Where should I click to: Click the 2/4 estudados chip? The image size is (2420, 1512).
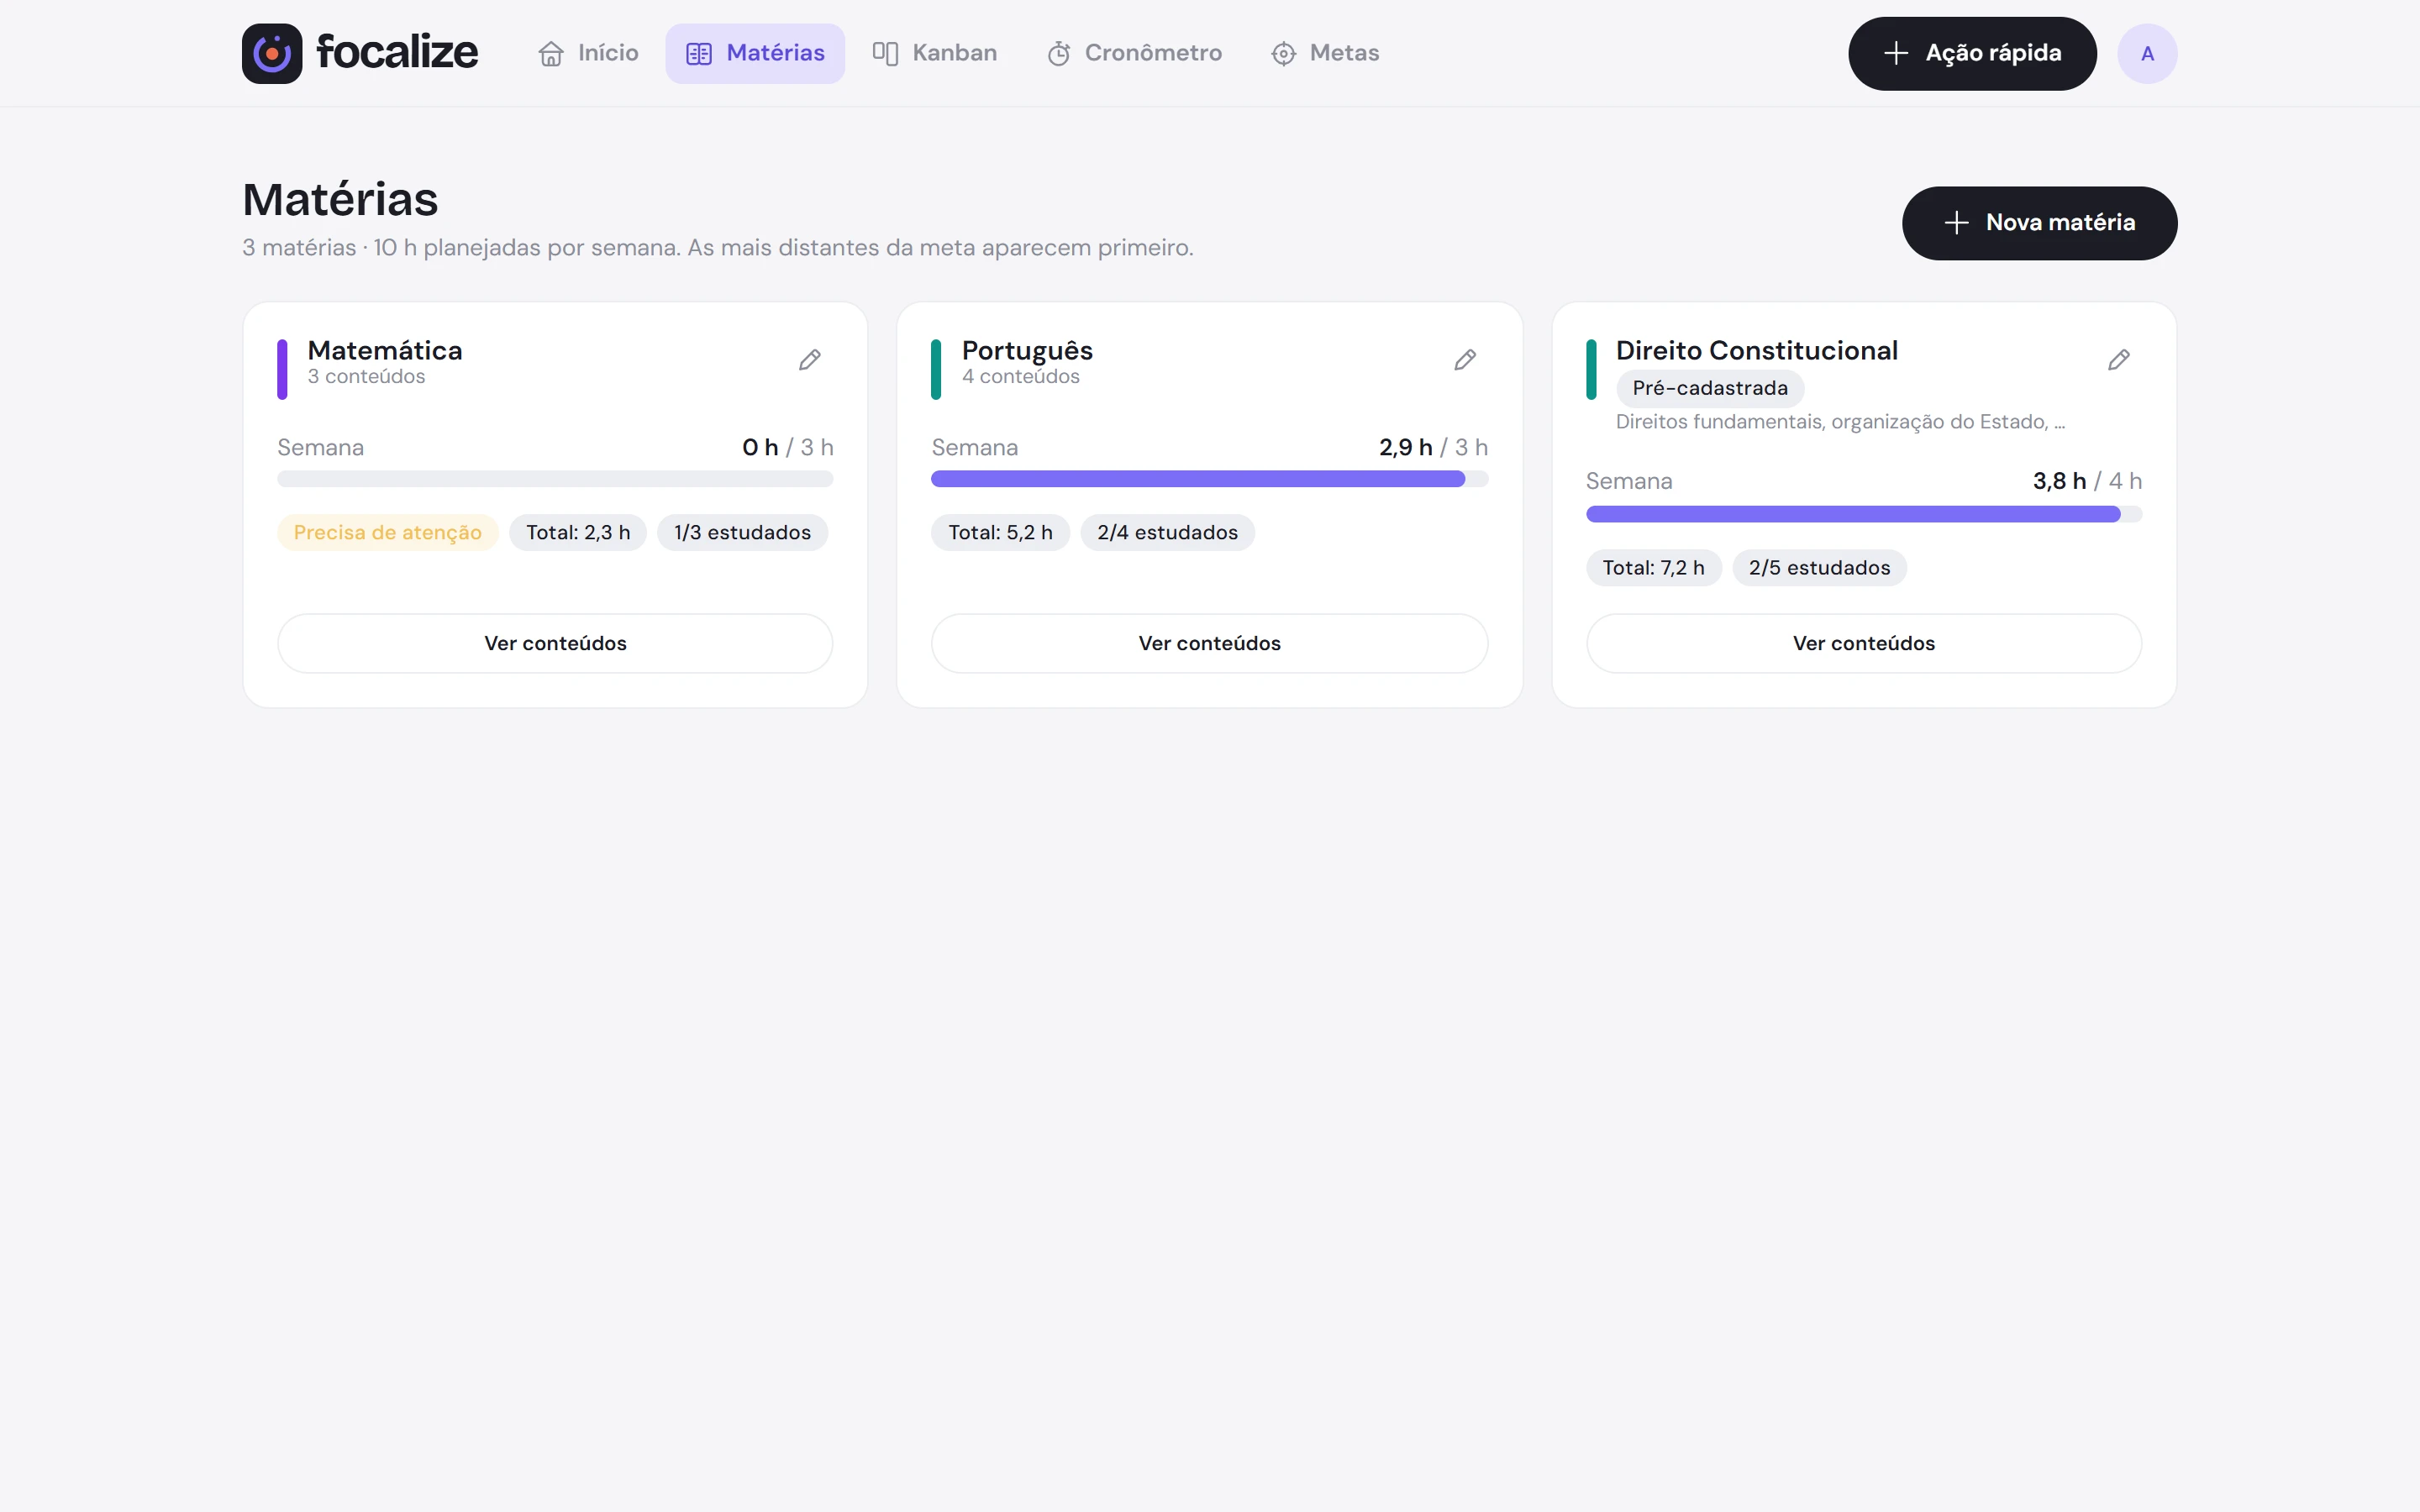(1167, 532)
